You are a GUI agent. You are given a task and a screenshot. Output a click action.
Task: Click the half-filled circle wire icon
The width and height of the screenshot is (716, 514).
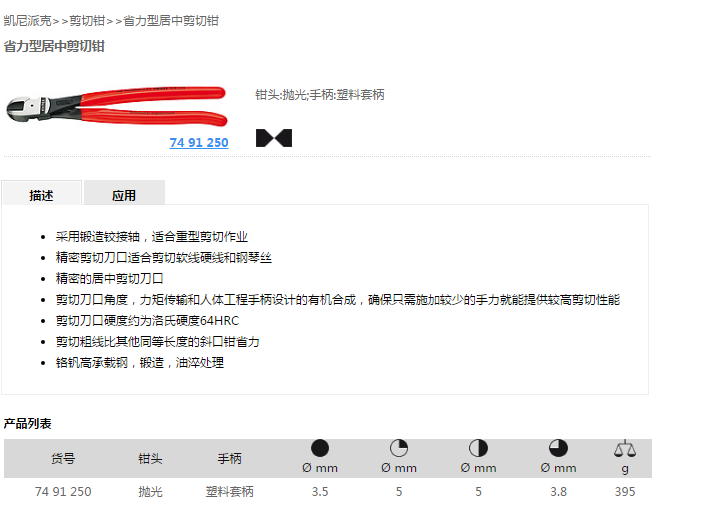pyautogui.click(x=478, y=448)
